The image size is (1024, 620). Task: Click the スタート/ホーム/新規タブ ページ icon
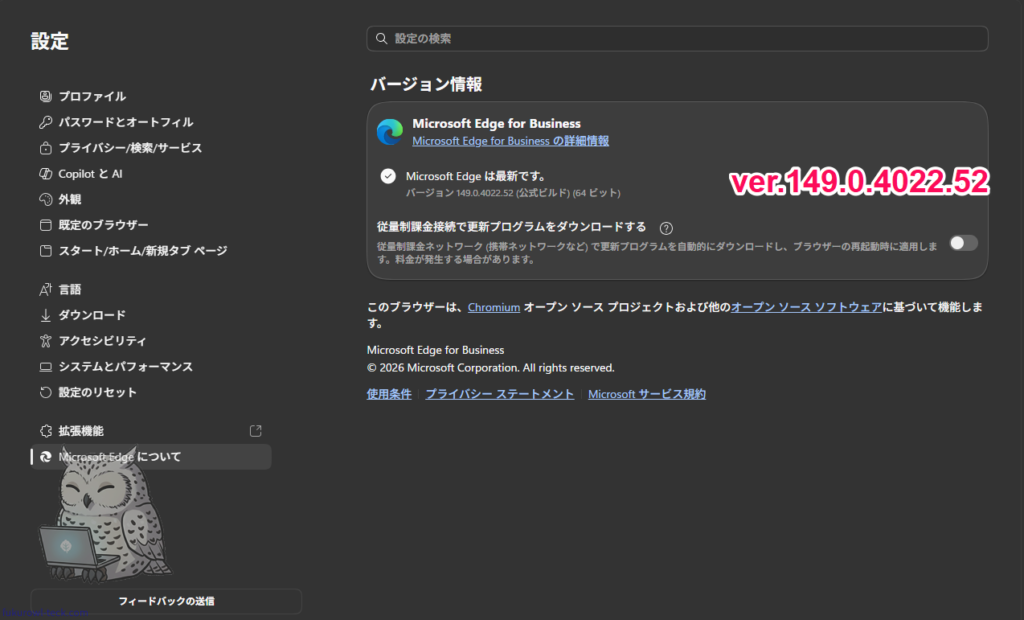(x=45, y=251)
